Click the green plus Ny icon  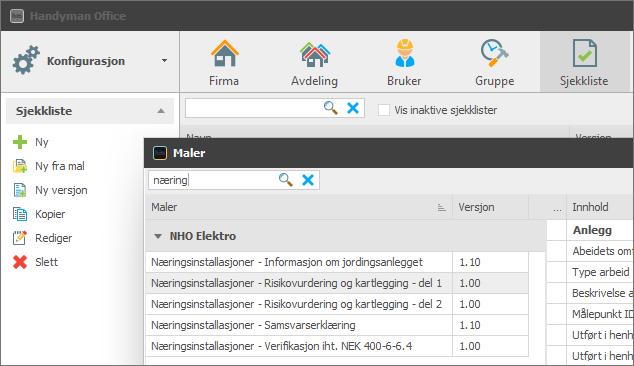pos(20,142)
